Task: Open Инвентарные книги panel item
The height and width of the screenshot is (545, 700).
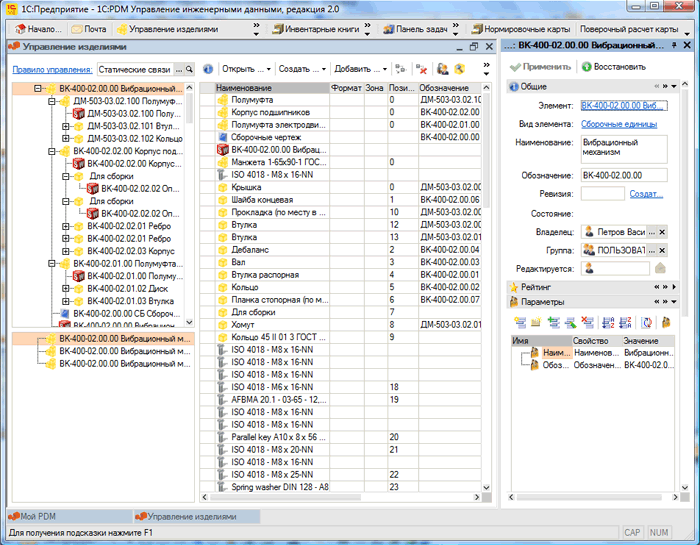Action: click(x=316, y=29)
